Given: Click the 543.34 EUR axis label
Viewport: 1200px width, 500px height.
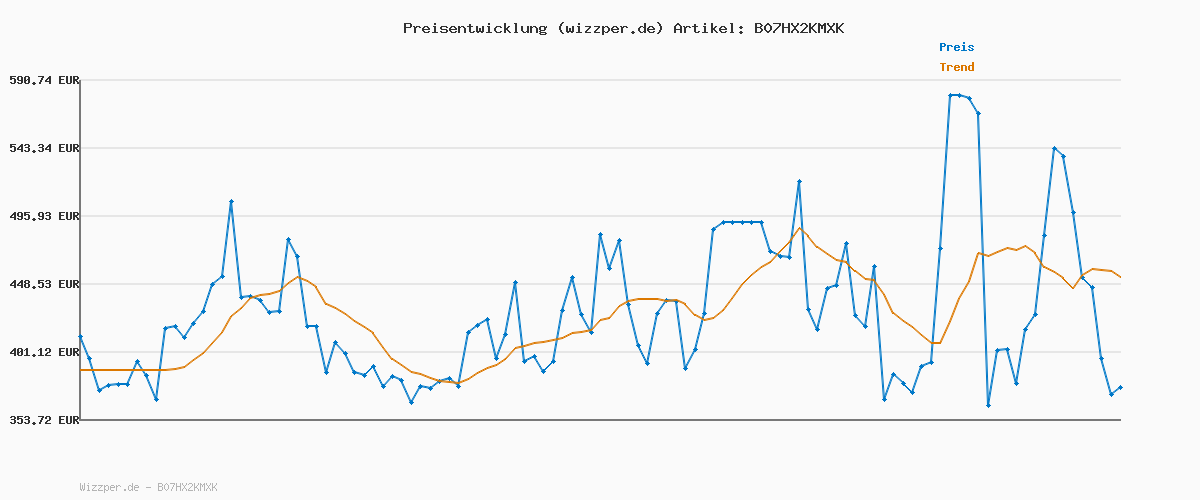Looking at the screenshot, I should pos(43,148).
